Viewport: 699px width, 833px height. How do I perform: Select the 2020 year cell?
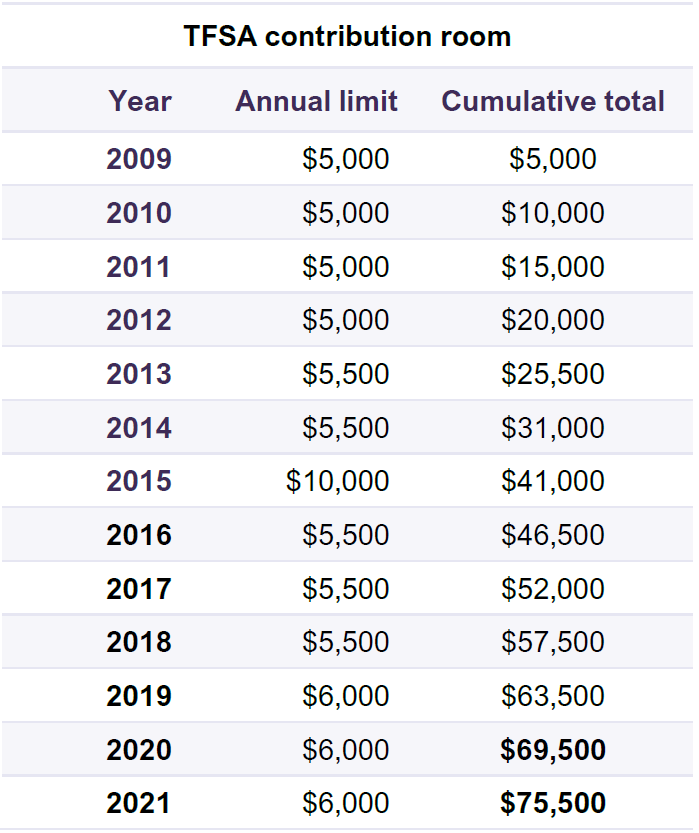pos(139,749)
